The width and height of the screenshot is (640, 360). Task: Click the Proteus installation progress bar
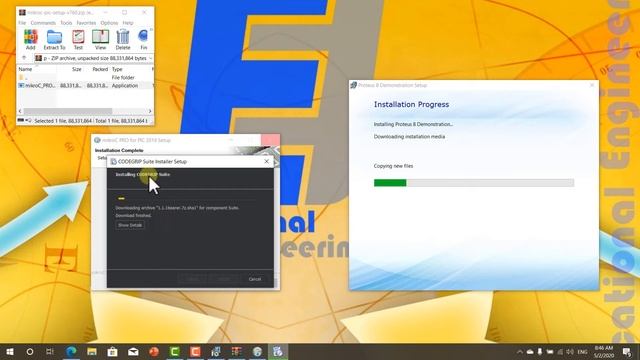pos(474,183)
